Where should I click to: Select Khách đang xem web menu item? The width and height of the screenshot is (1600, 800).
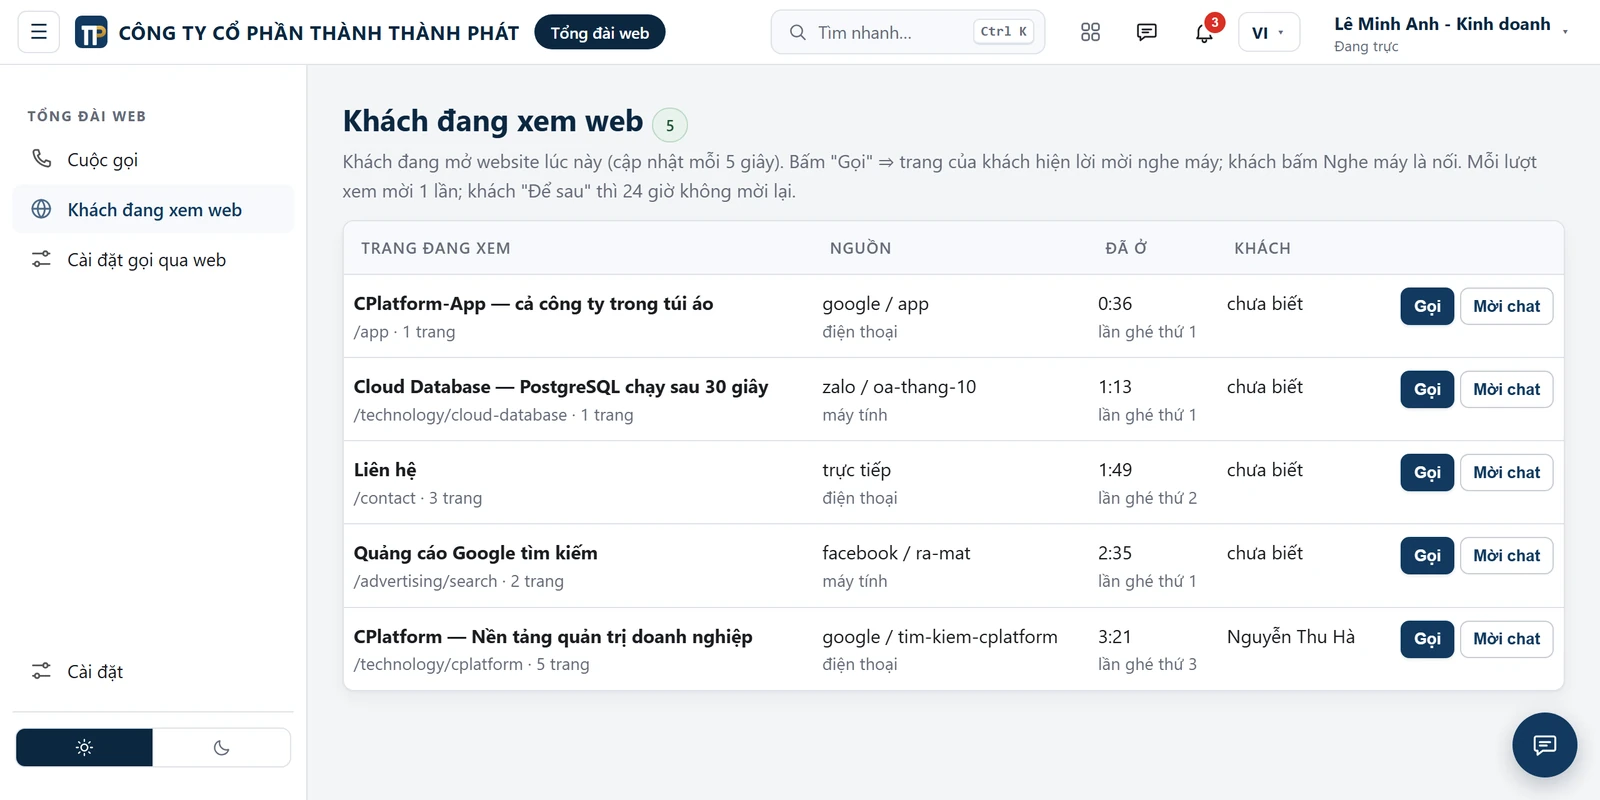point(153,210)
